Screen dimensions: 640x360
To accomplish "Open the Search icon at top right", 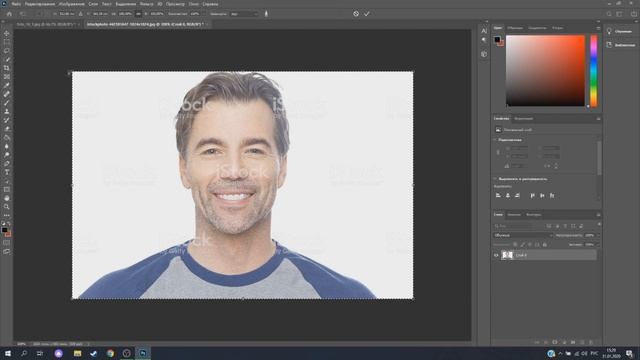I will pos(609,13).
